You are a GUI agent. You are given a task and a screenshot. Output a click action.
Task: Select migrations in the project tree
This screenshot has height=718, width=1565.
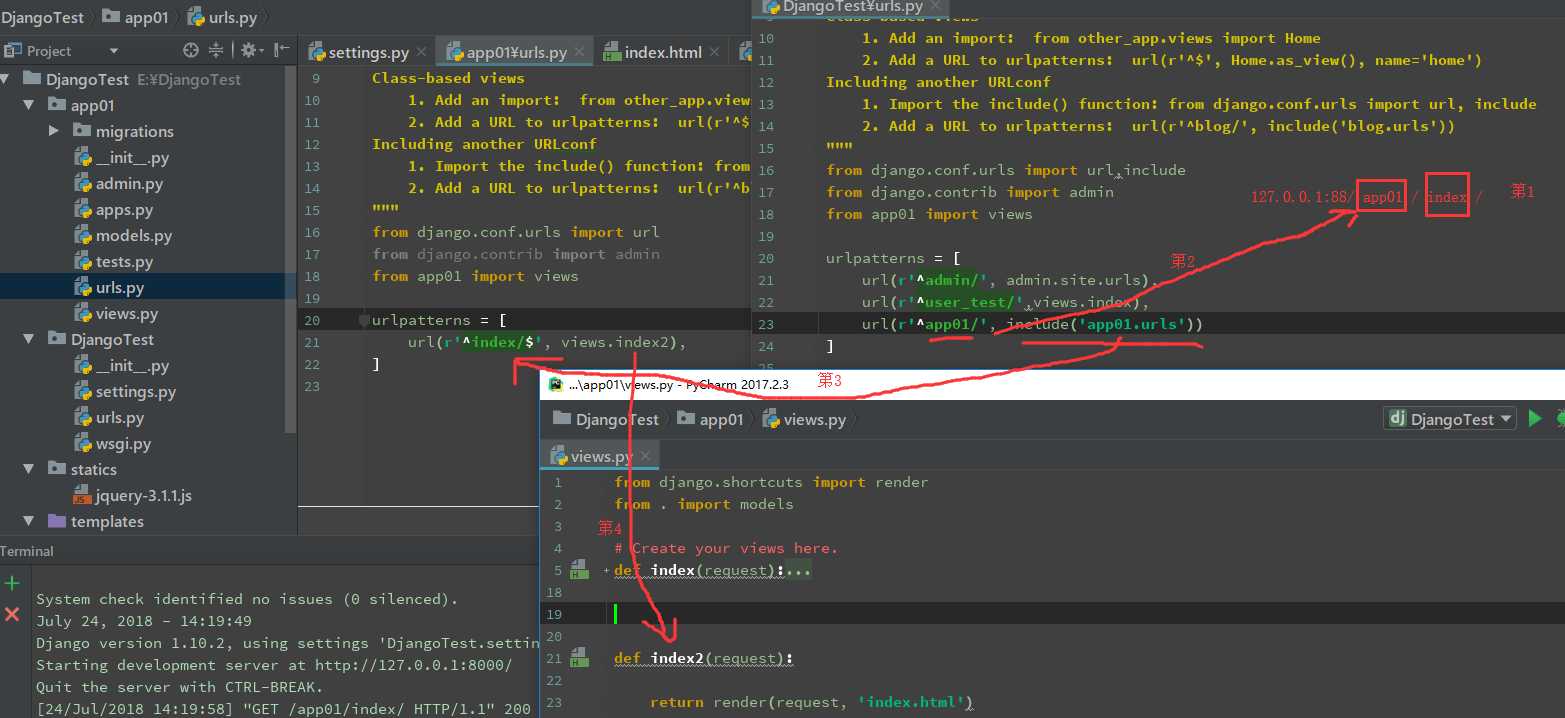134,131
